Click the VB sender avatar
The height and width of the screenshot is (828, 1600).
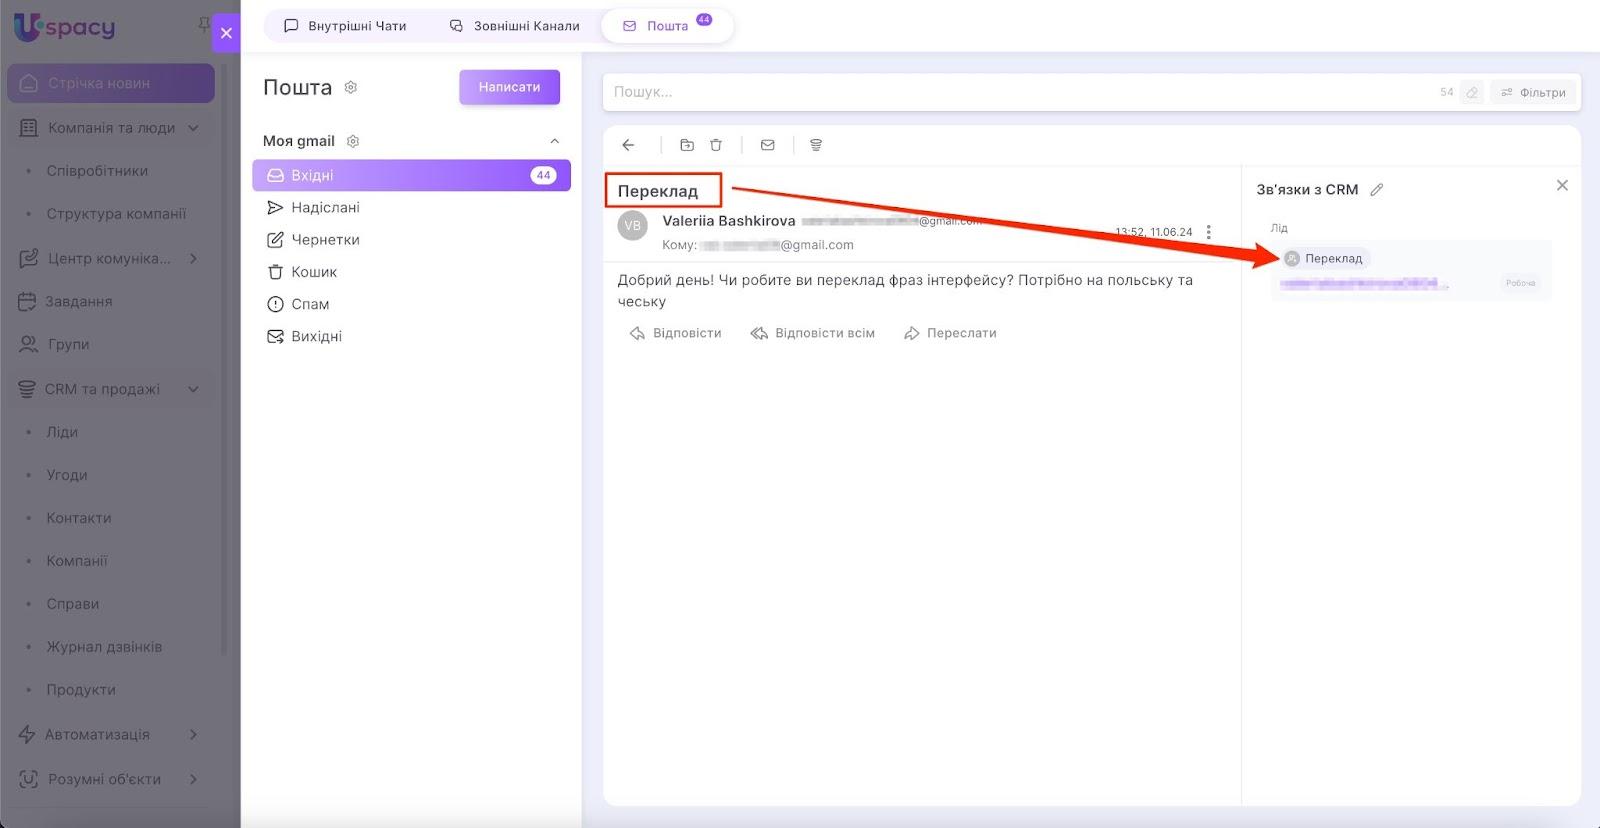[633, 226]
